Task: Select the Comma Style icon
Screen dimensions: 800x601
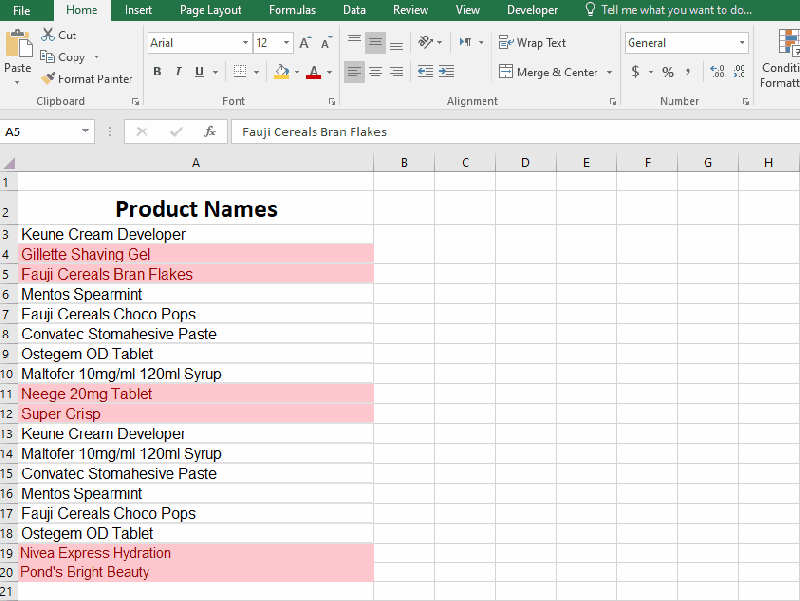Action: 688,70
